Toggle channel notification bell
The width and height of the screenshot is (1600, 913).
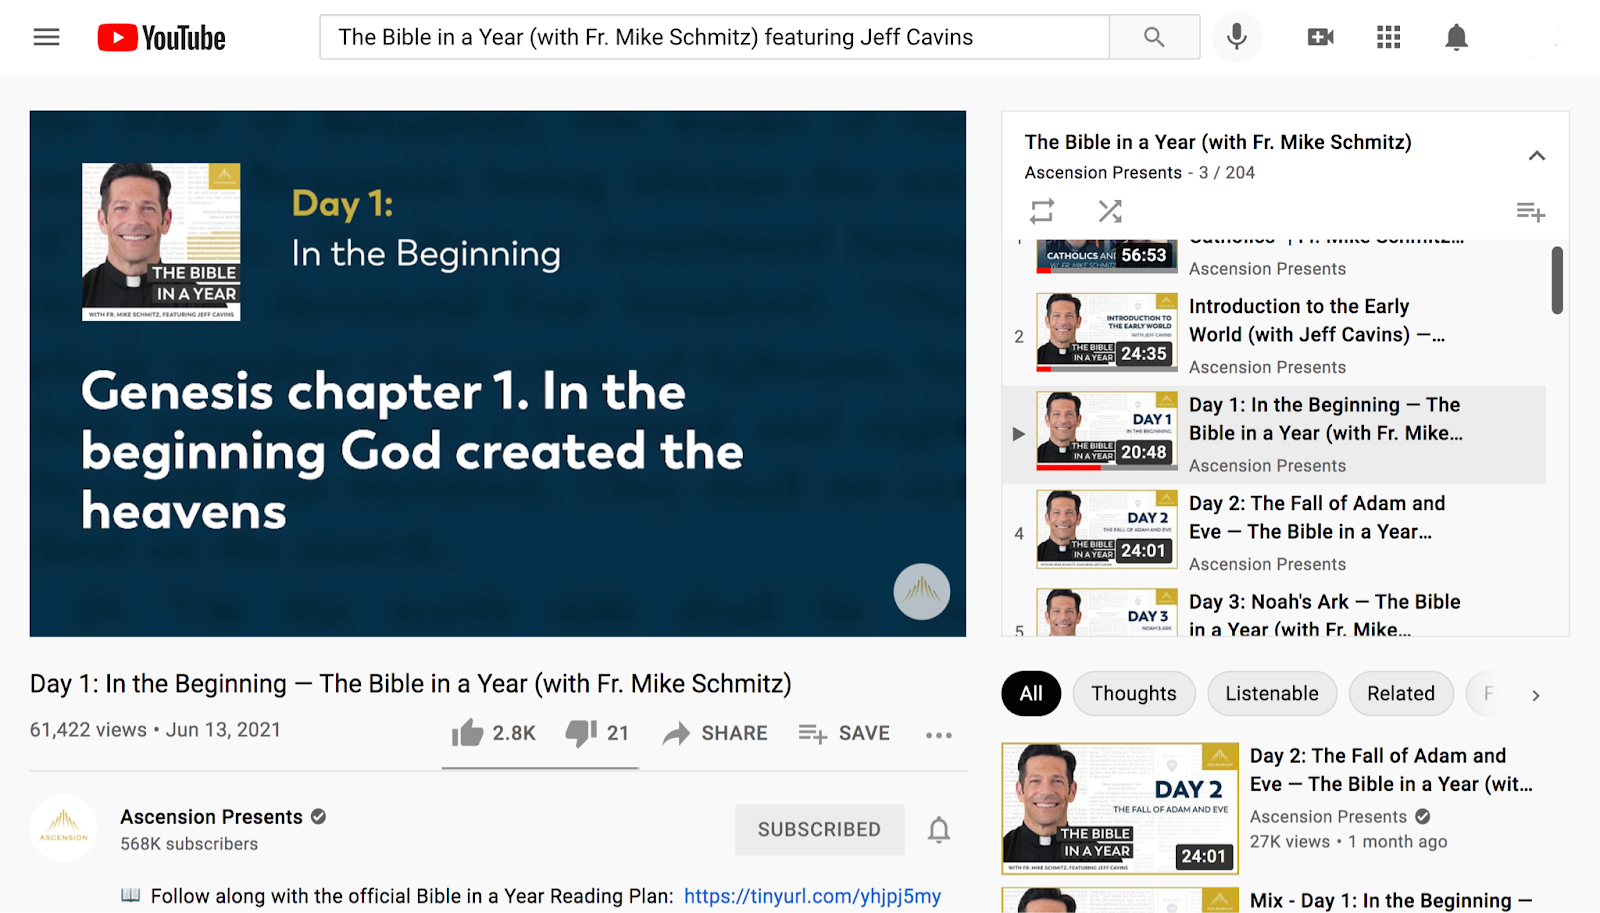[939, 830]
